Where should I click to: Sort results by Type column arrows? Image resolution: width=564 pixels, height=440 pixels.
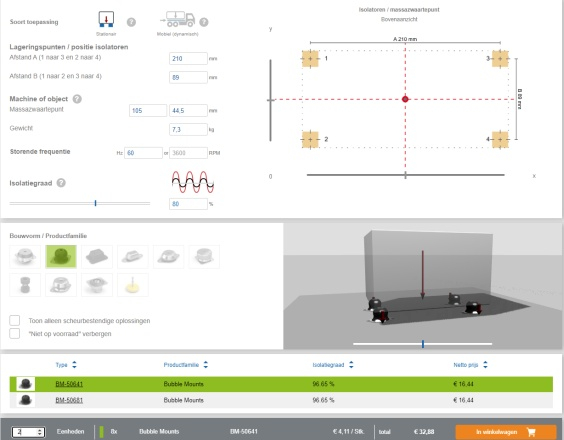[x=74, y=364]
